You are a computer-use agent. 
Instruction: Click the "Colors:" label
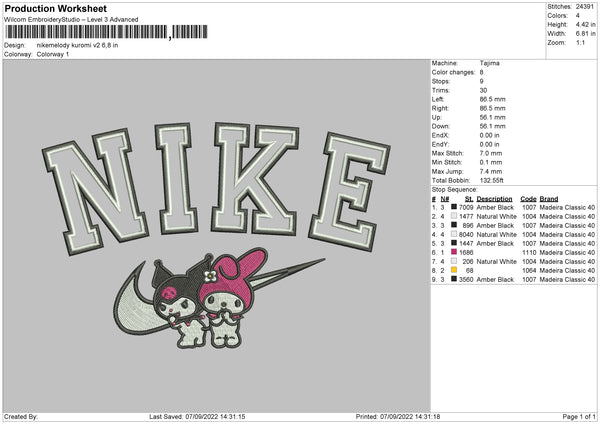pyautogui.click(x=557, y=16)
